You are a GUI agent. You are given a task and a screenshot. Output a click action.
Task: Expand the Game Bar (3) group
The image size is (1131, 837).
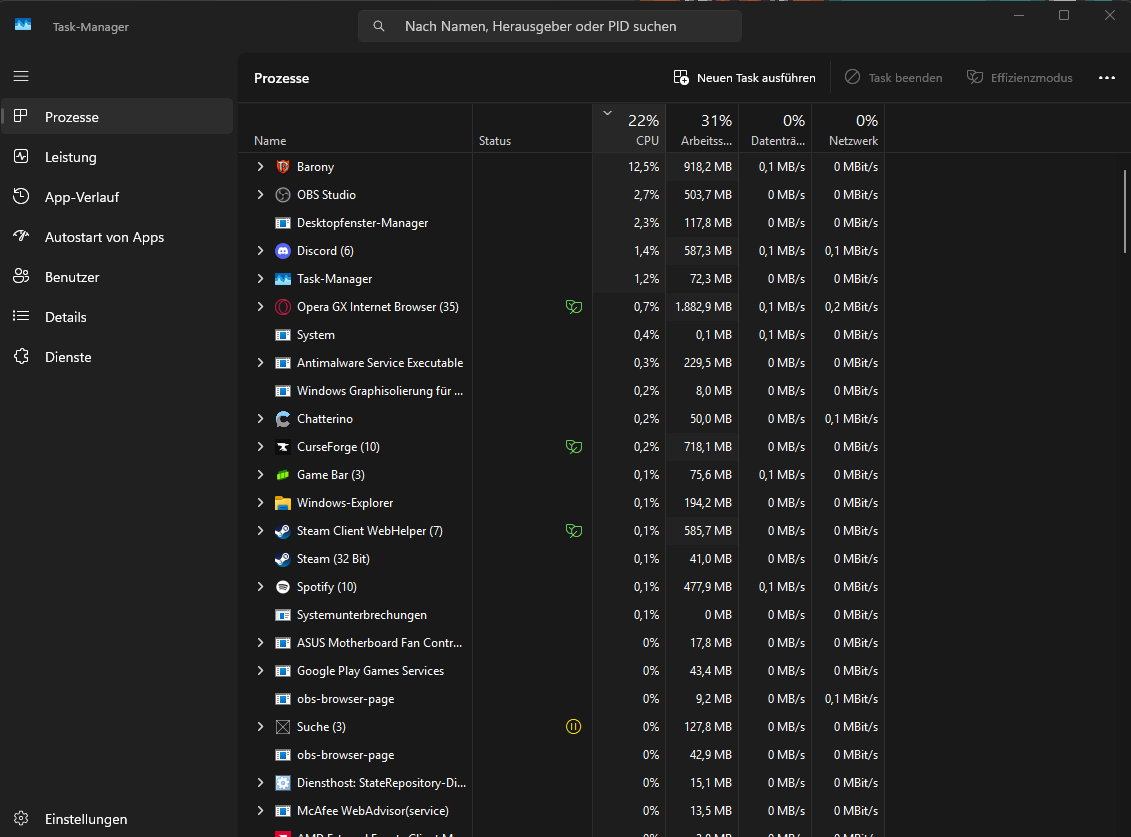click(260, 475)
